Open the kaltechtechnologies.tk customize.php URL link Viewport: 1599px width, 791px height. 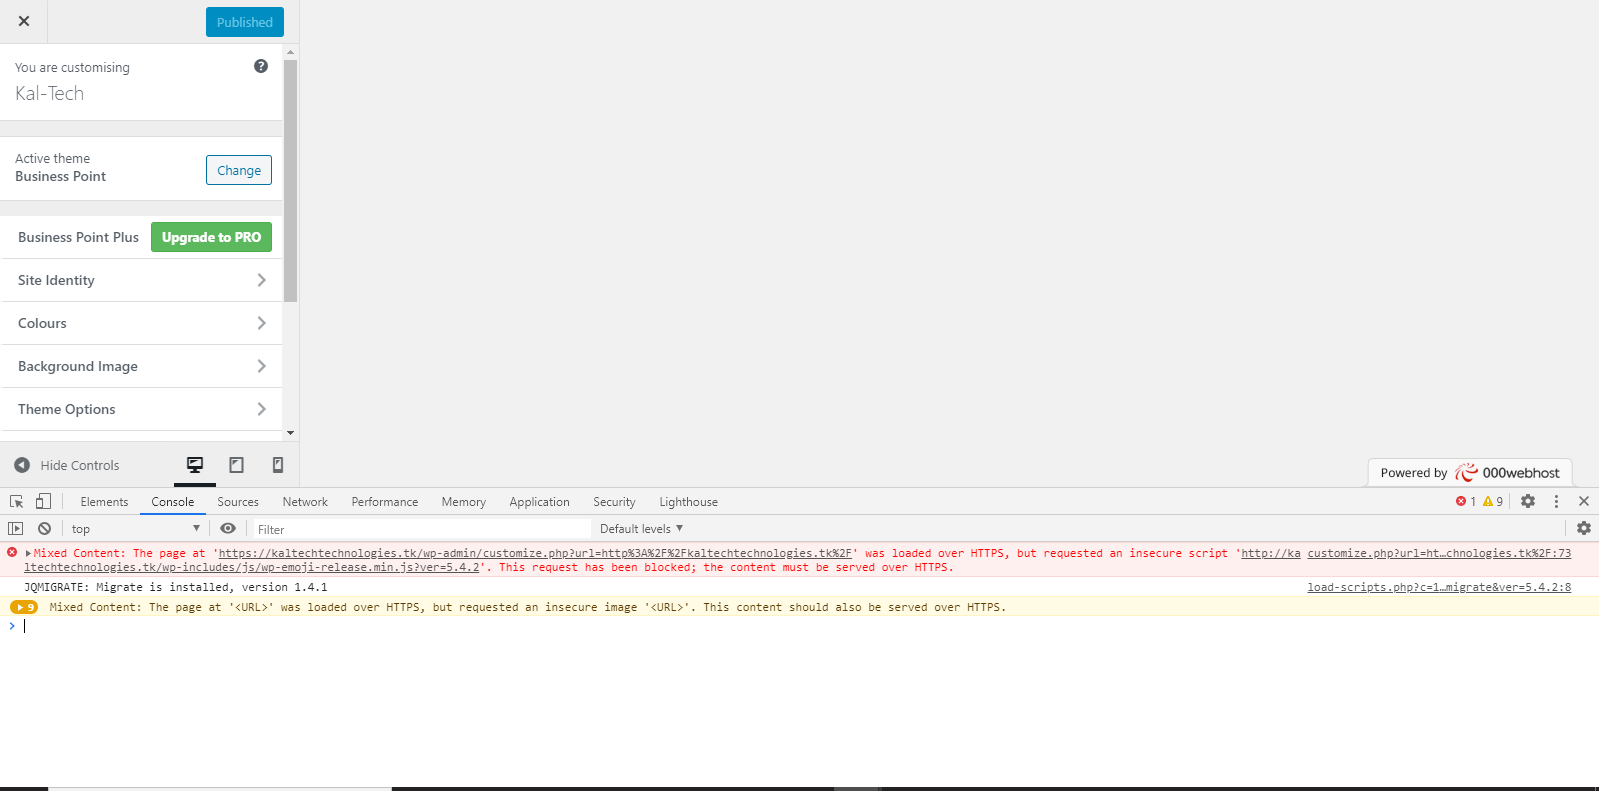[x=535, y=553]
